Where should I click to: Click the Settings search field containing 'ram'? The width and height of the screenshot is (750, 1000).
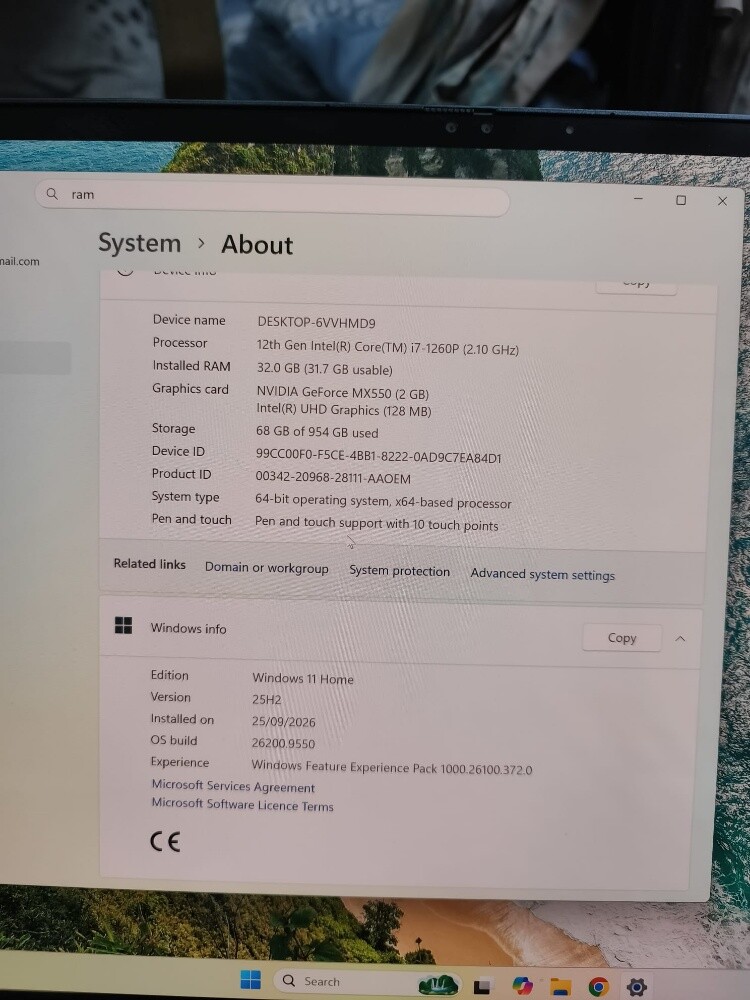point(272,198)
